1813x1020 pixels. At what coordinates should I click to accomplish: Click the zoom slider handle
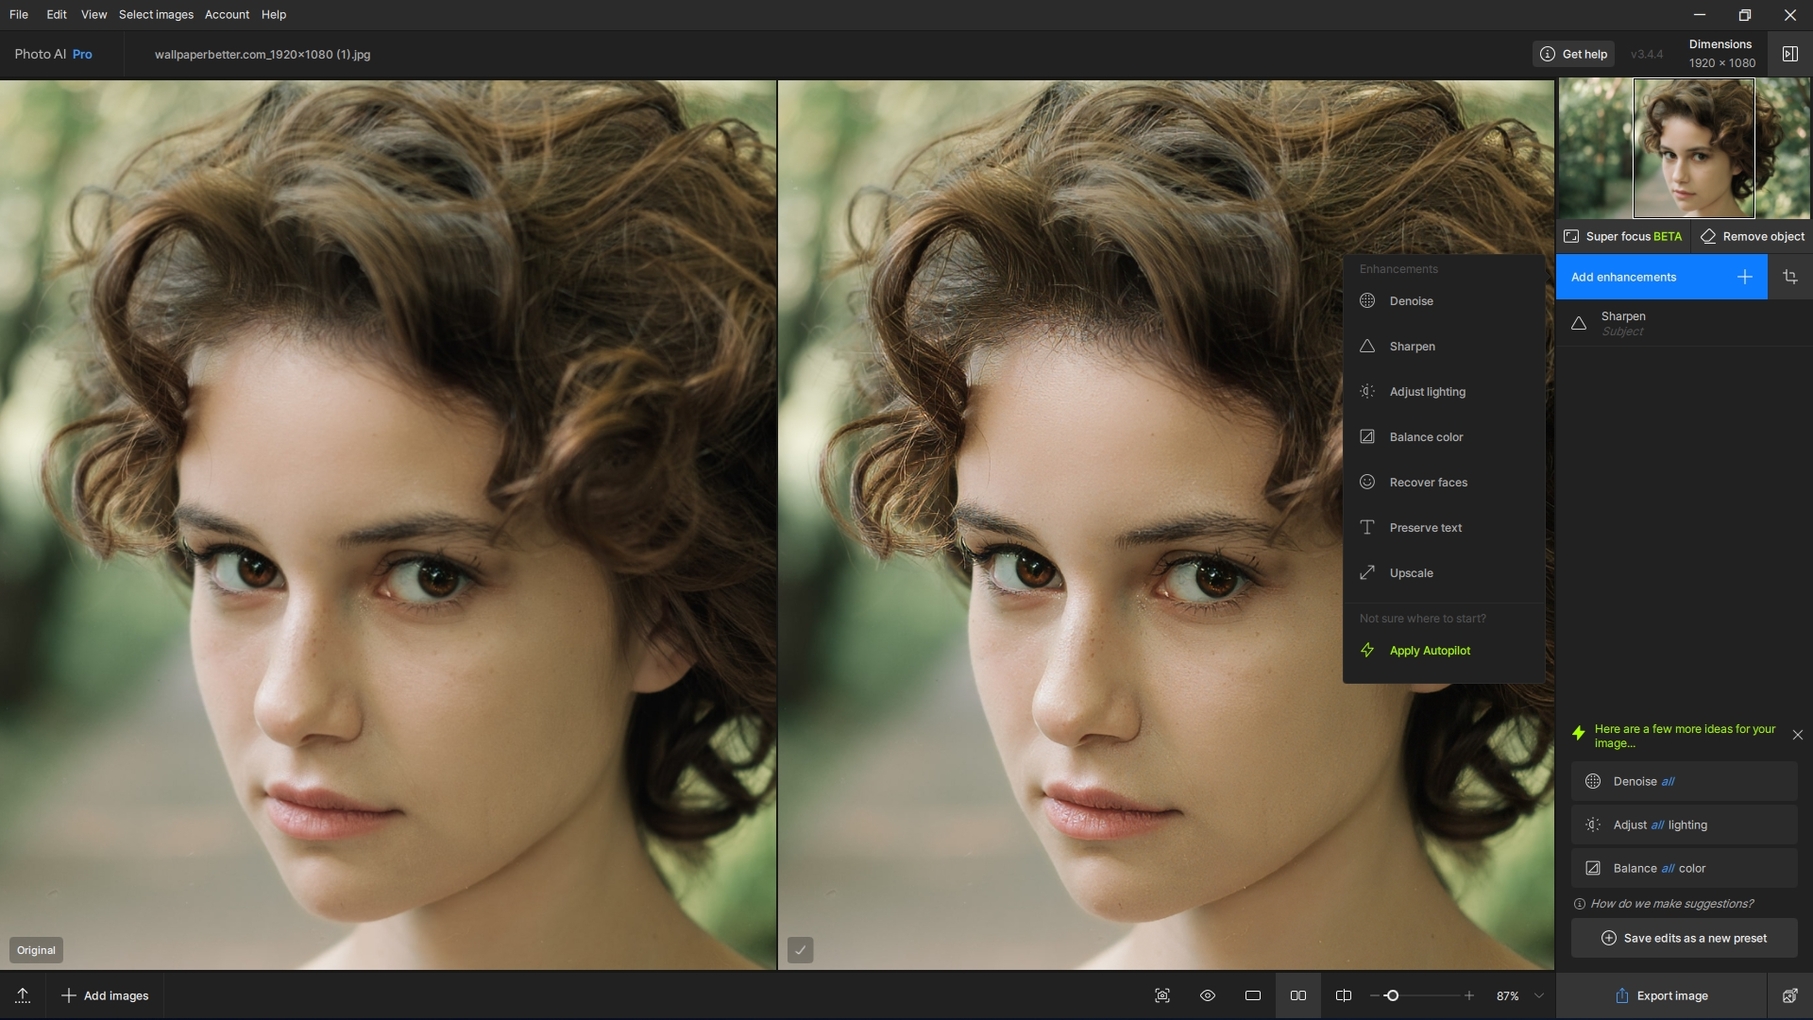tap(1391, 996)
